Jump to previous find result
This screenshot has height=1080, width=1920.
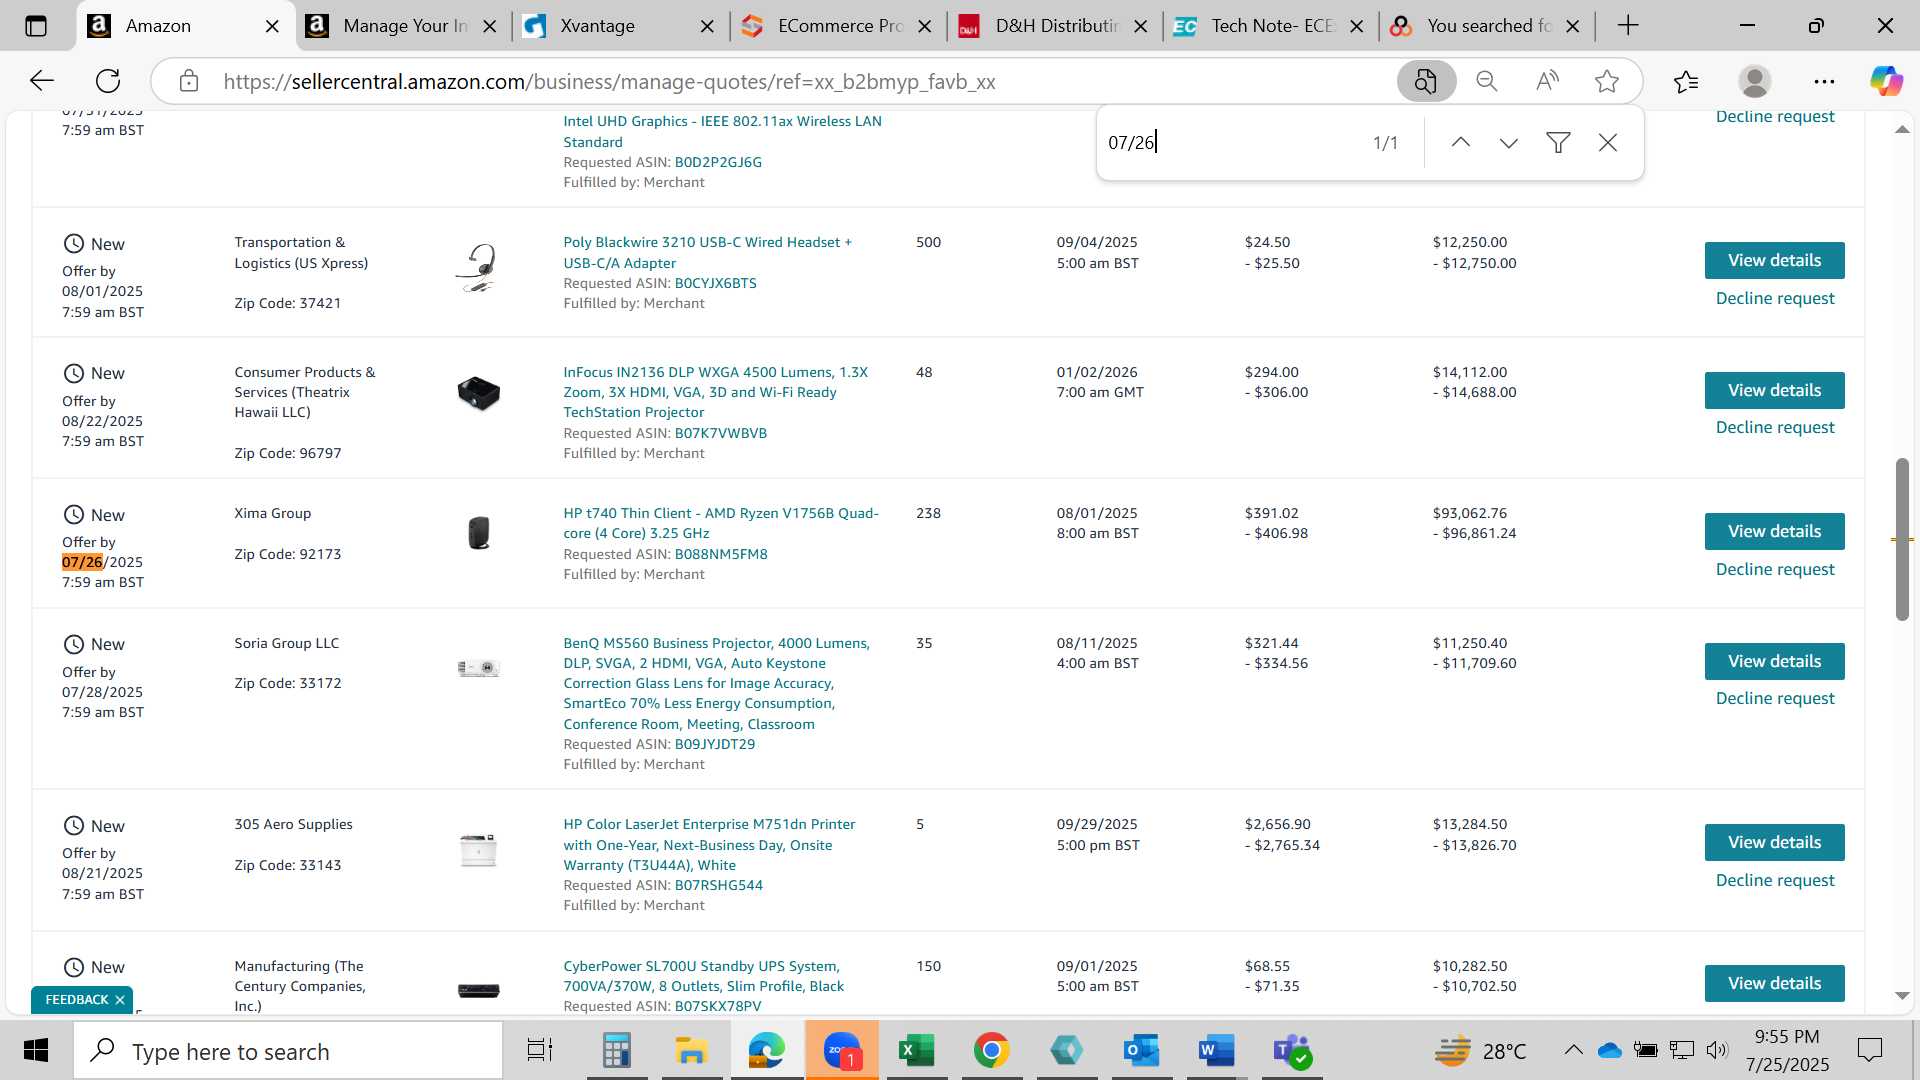pos(1461,143)
